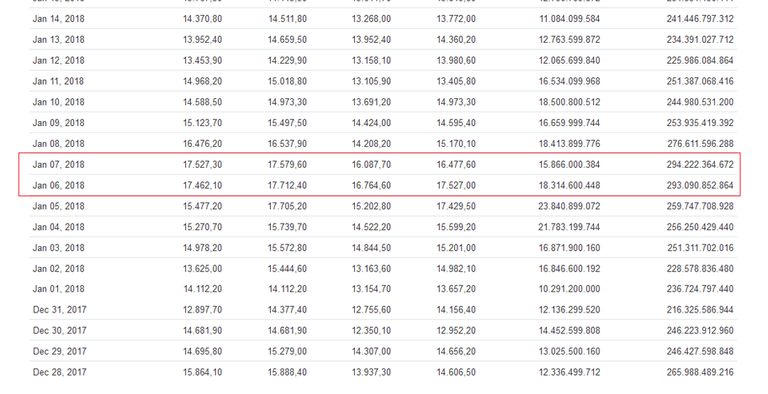
Task: Select market cap 294.222.364.672
Action: [x=700, y=165]
